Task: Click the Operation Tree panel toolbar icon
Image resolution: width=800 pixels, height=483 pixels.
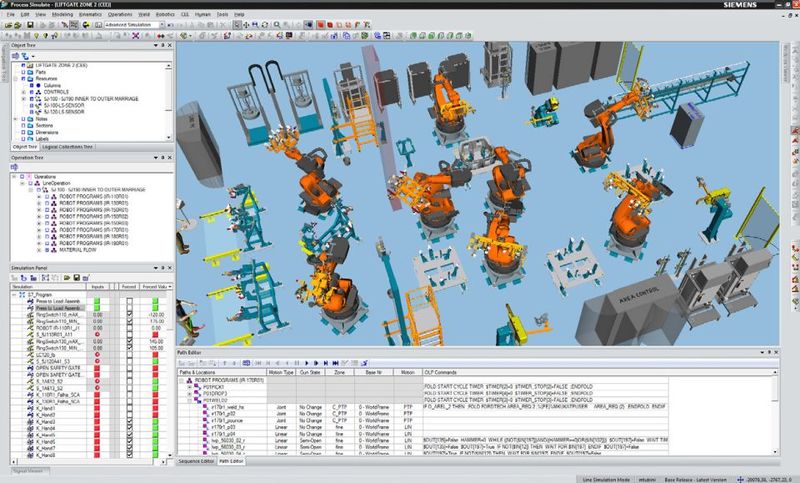Action: 14,167
